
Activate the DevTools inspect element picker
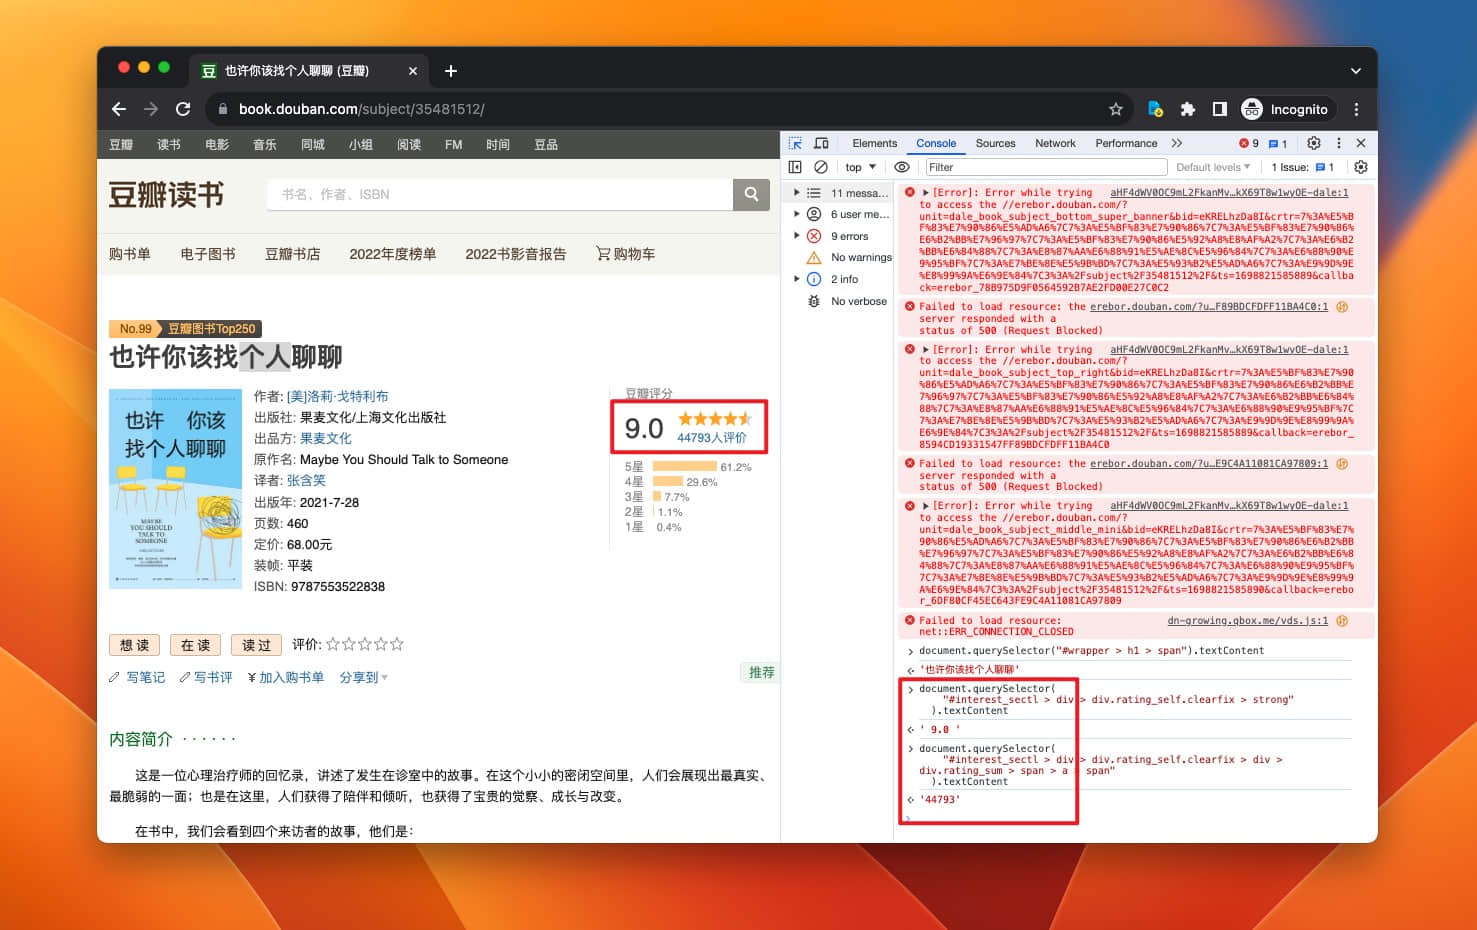click(x=795, y=143)
